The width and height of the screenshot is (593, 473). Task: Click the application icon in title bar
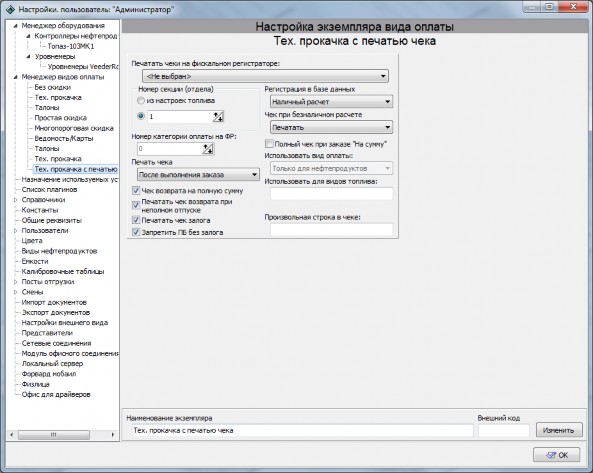pos(10,9)
